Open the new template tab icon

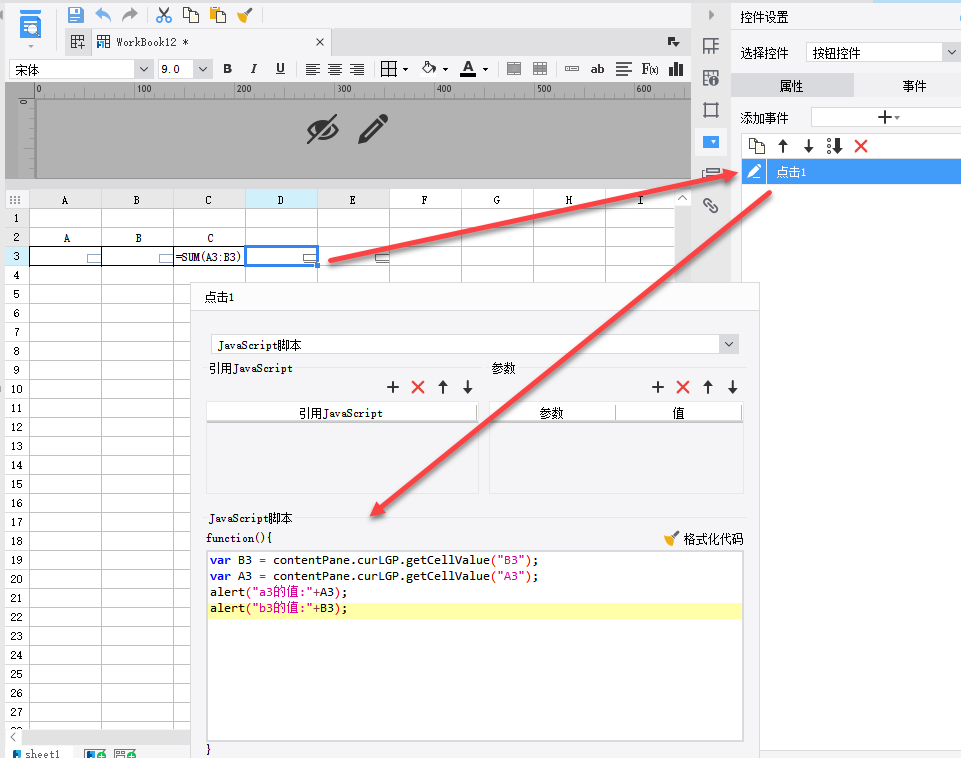[78, 42]
